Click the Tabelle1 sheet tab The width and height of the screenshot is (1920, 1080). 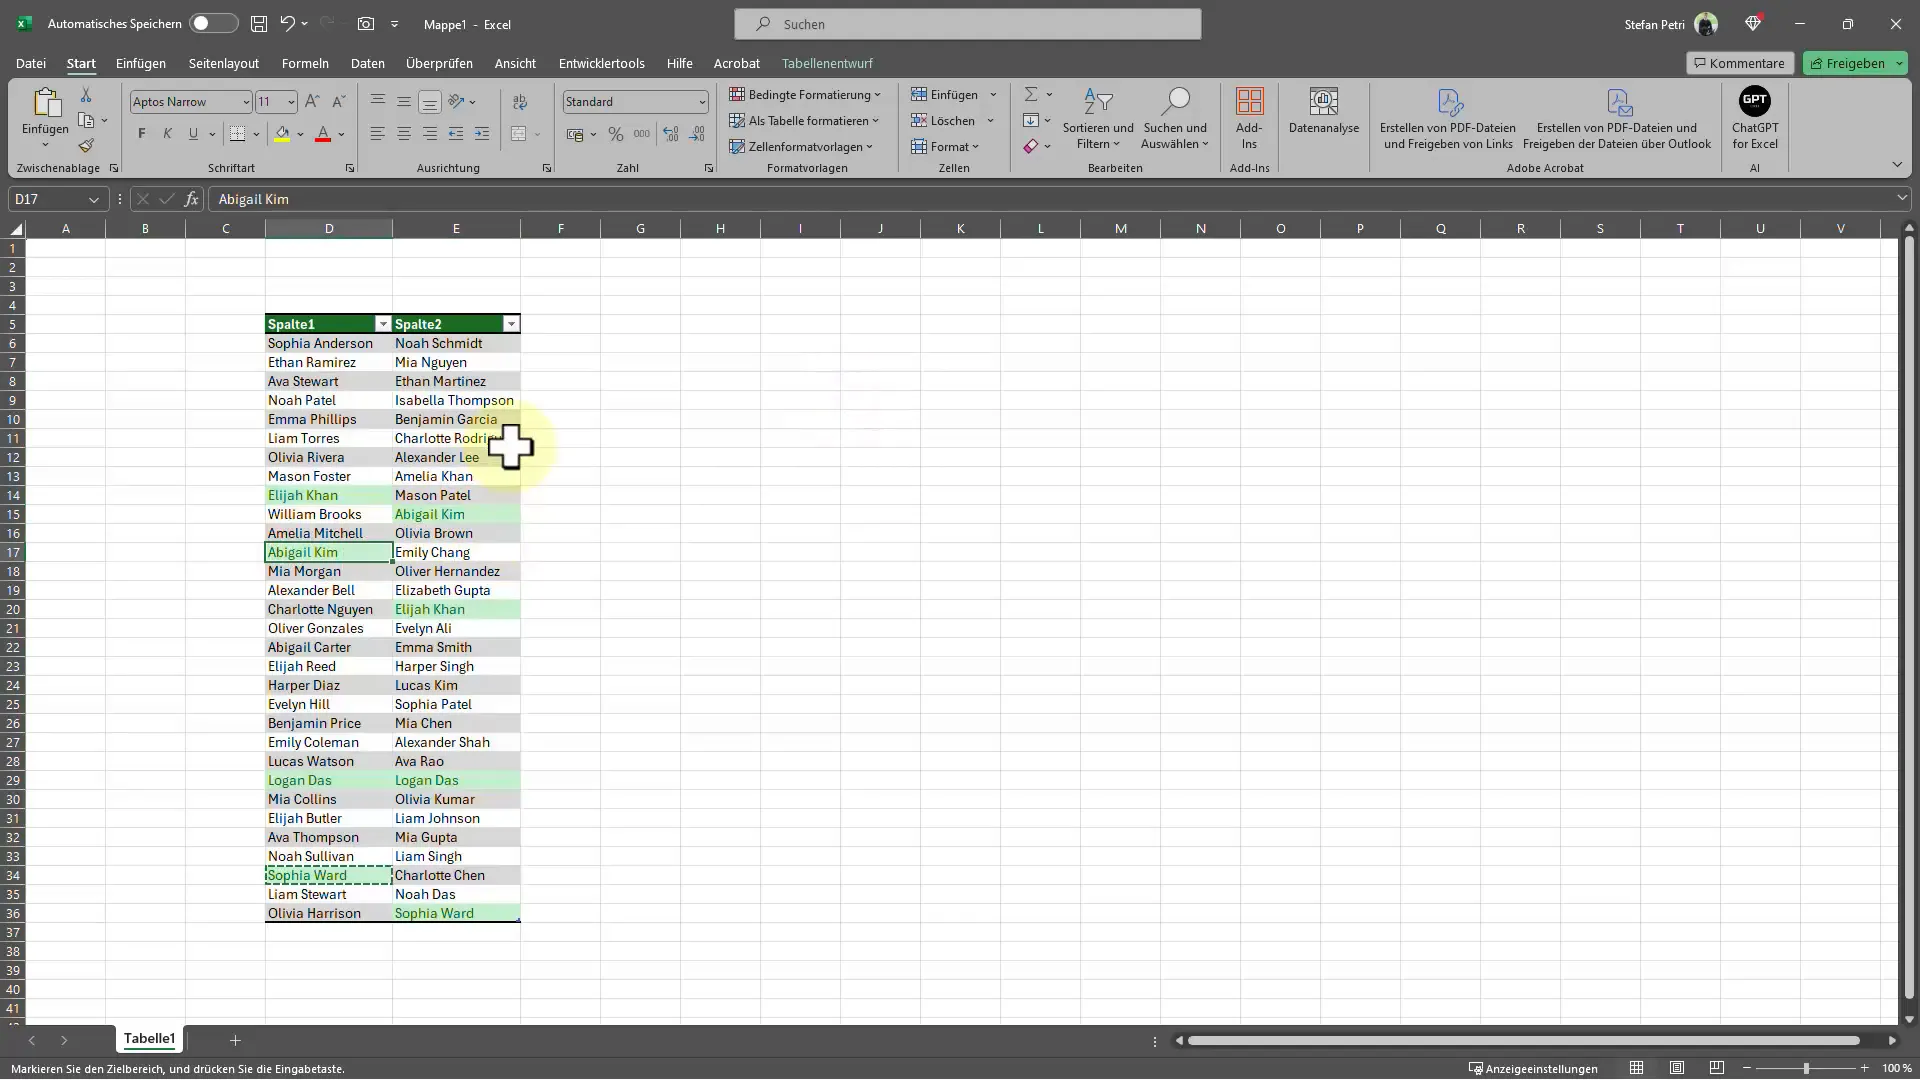point(149,1038)
